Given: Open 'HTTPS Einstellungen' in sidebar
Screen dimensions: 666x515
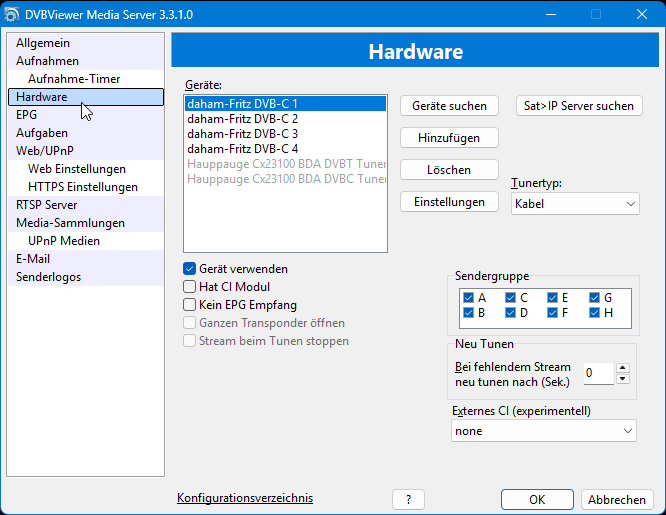Looking at the screenshot, I should tap(83, 187).
